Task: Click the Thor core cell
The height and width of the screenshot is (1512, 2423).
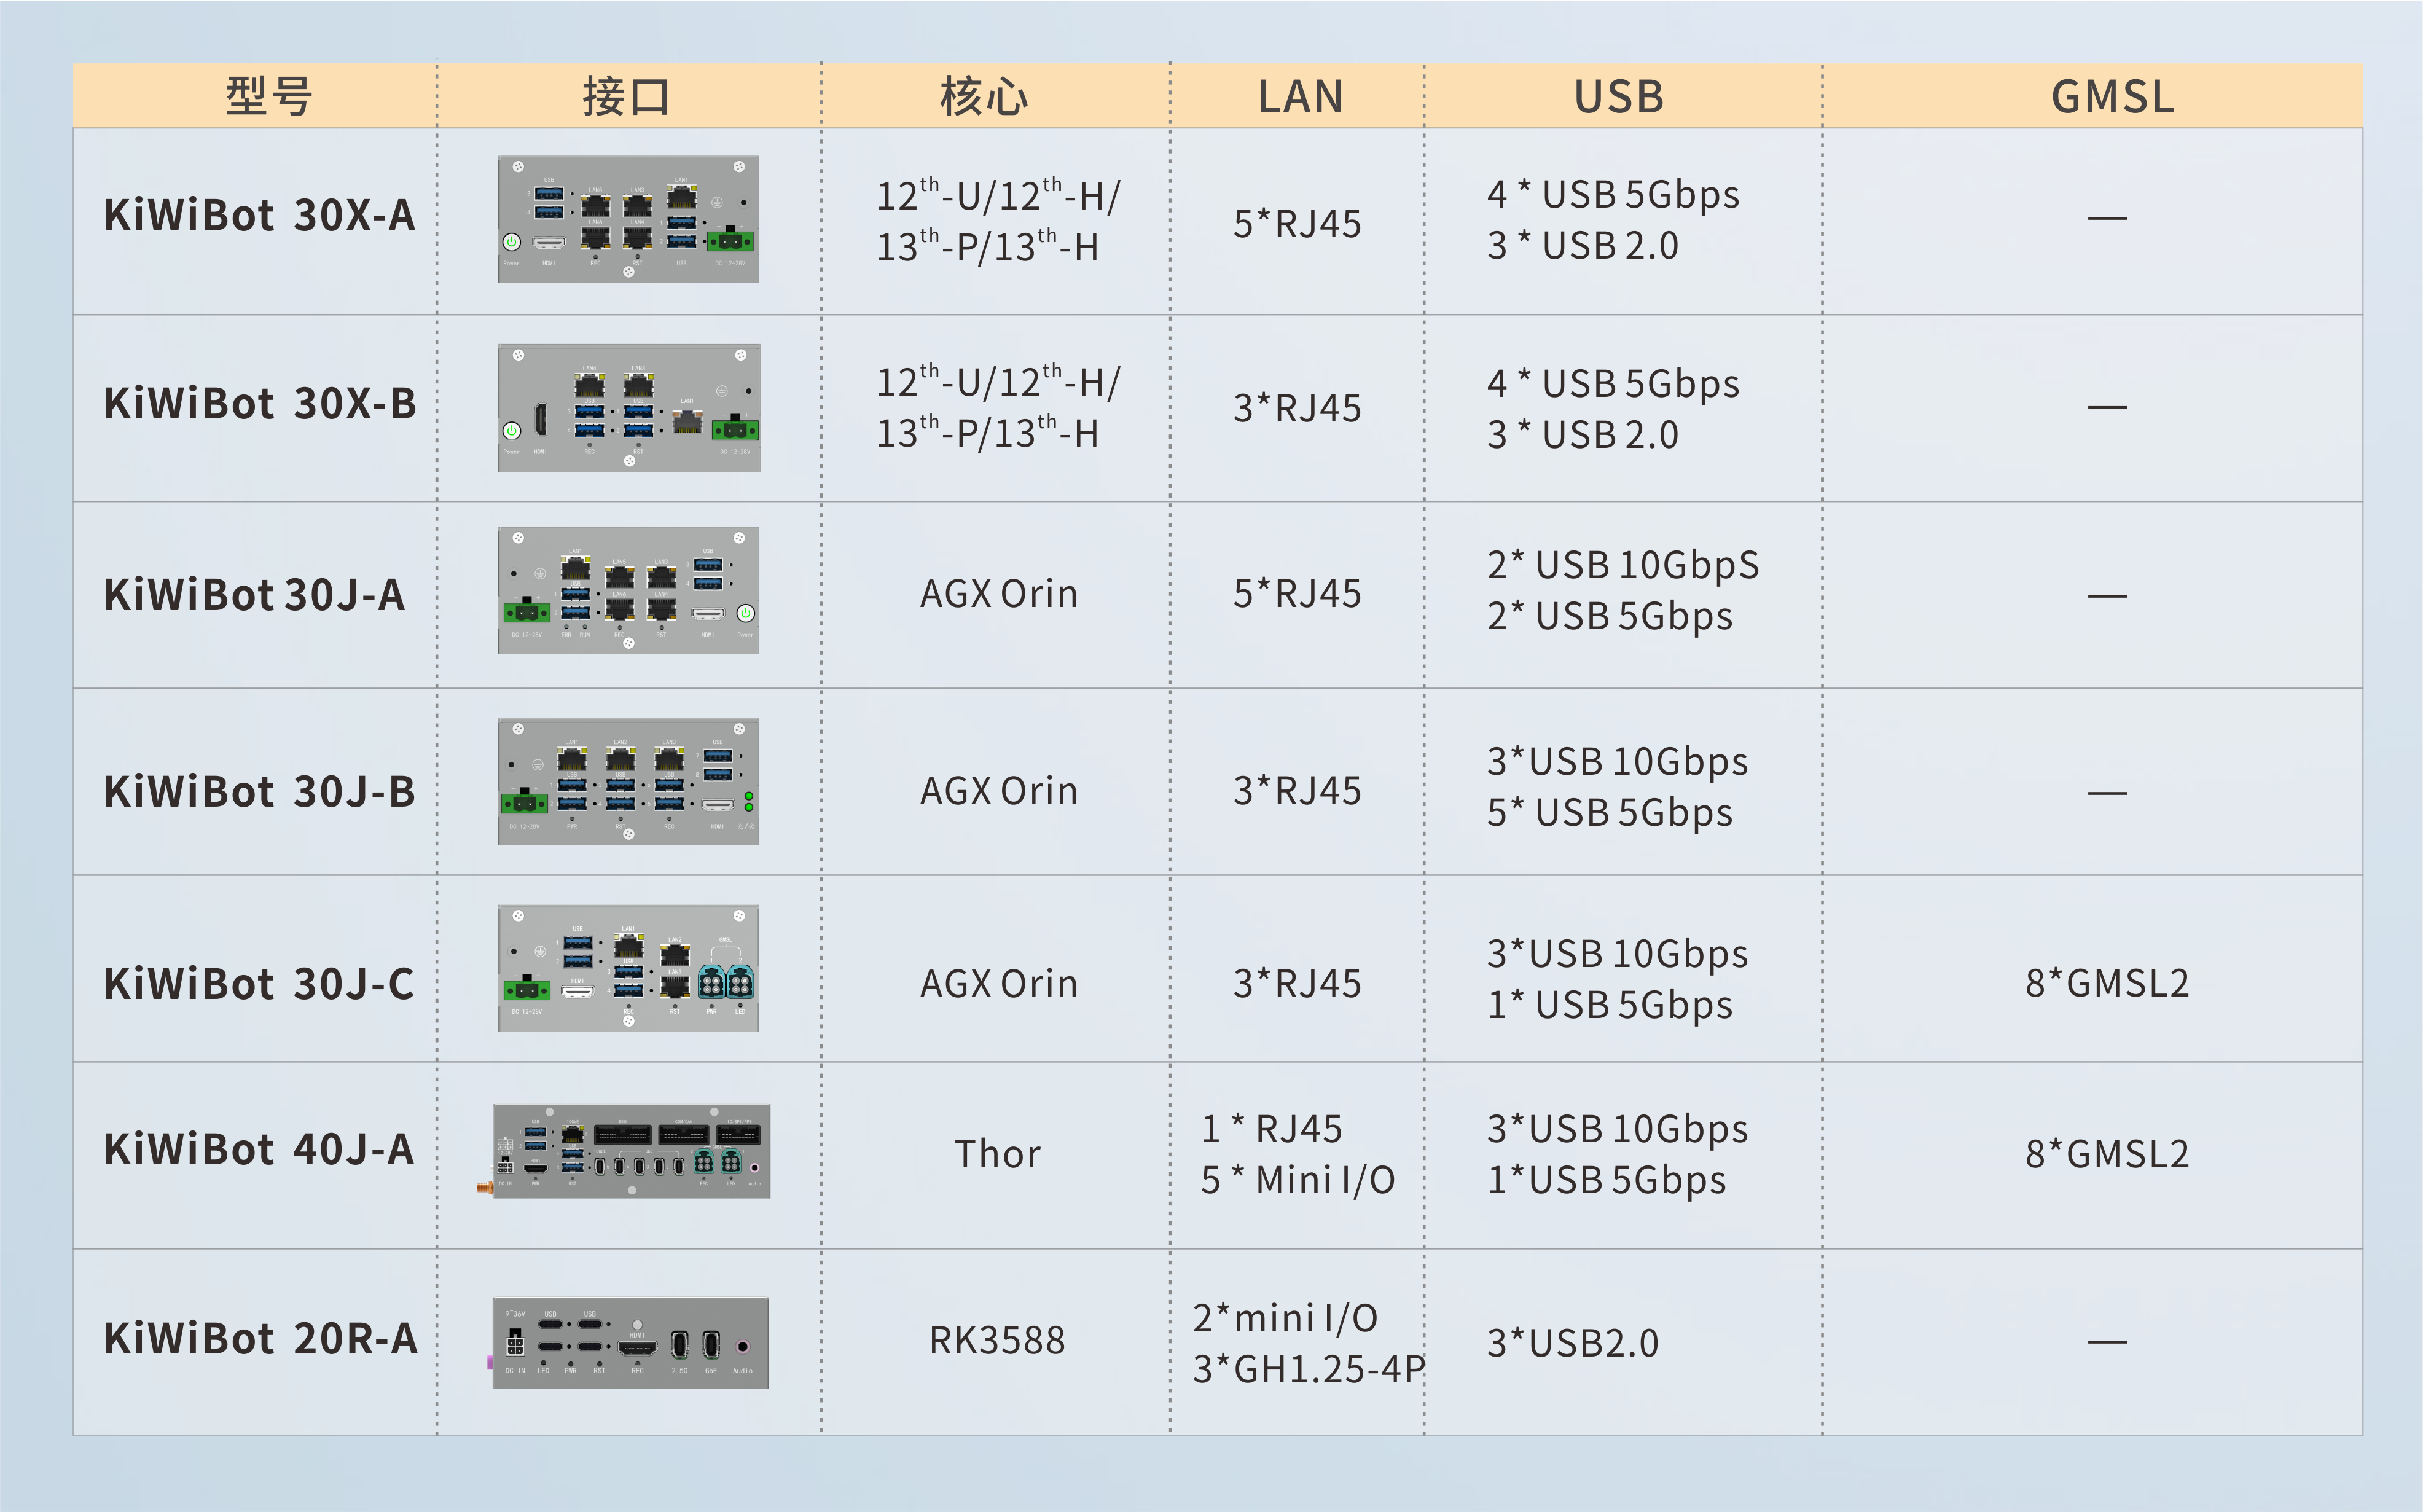Action: pyautogui.click(x=997, y=1154)
